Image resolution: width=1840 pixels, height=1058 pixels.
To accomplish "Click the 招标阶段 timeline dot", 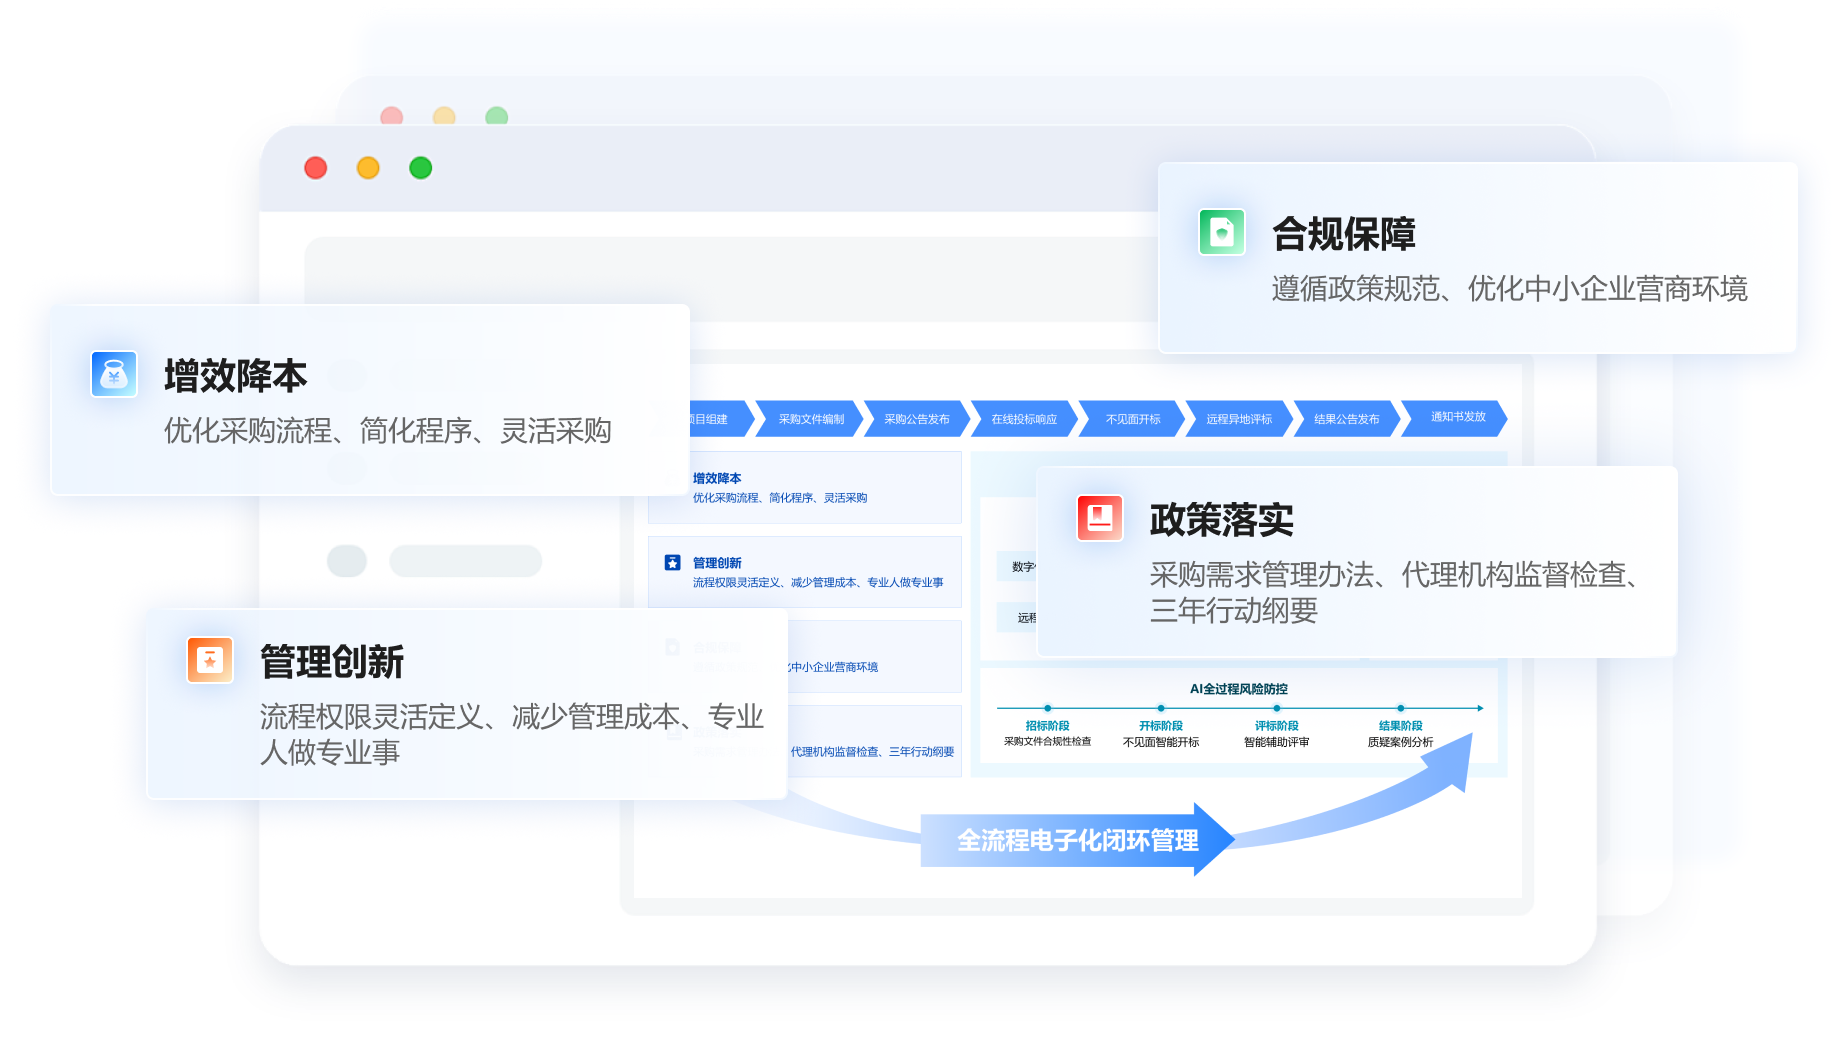I will coord(1047,708).
